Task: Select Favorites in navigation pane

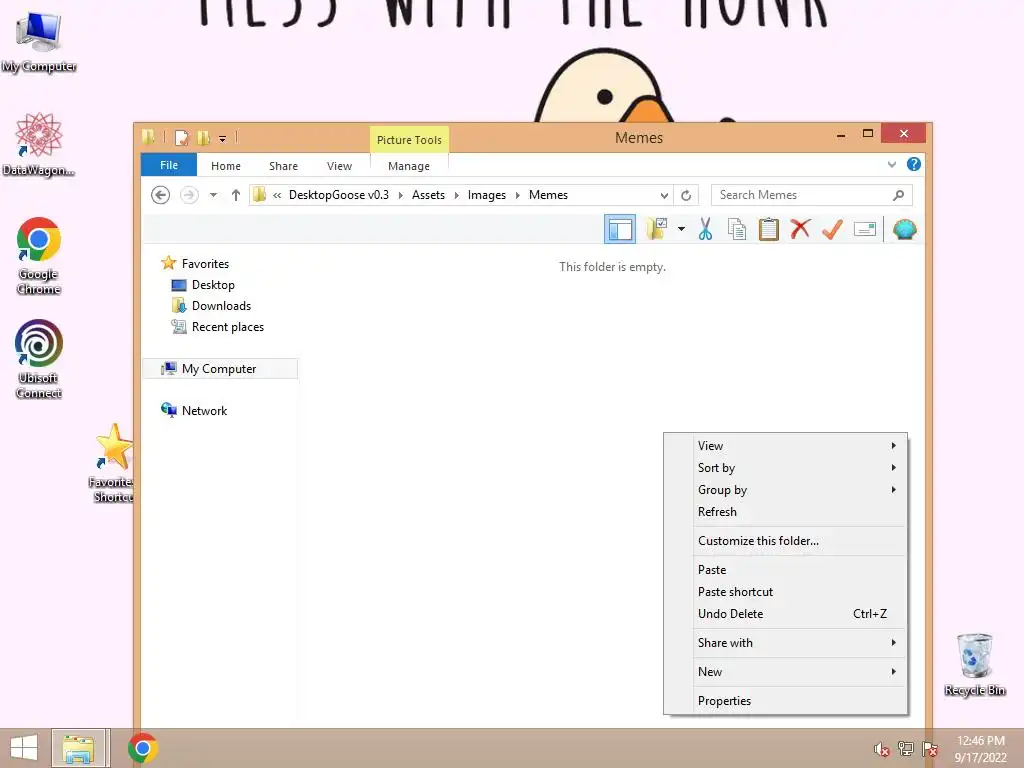Action: [x=205, y=263]
